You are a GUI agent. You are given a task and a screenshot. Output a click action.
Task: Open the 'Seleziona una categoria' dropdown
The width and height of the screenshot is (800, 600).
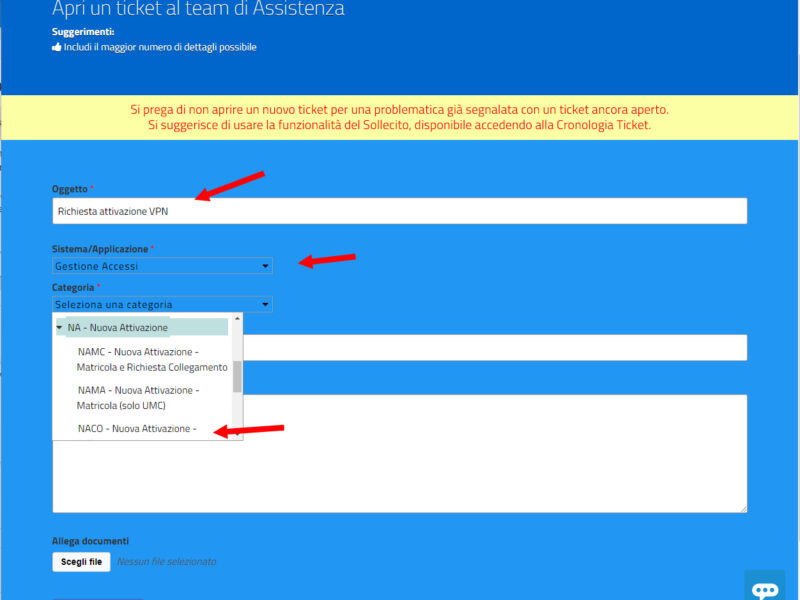(x=162, y=304)
